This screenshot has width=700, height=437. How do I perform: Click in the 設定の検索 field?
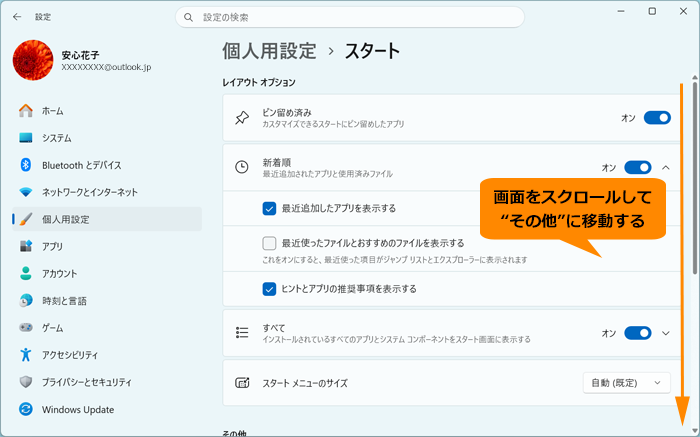350,17
